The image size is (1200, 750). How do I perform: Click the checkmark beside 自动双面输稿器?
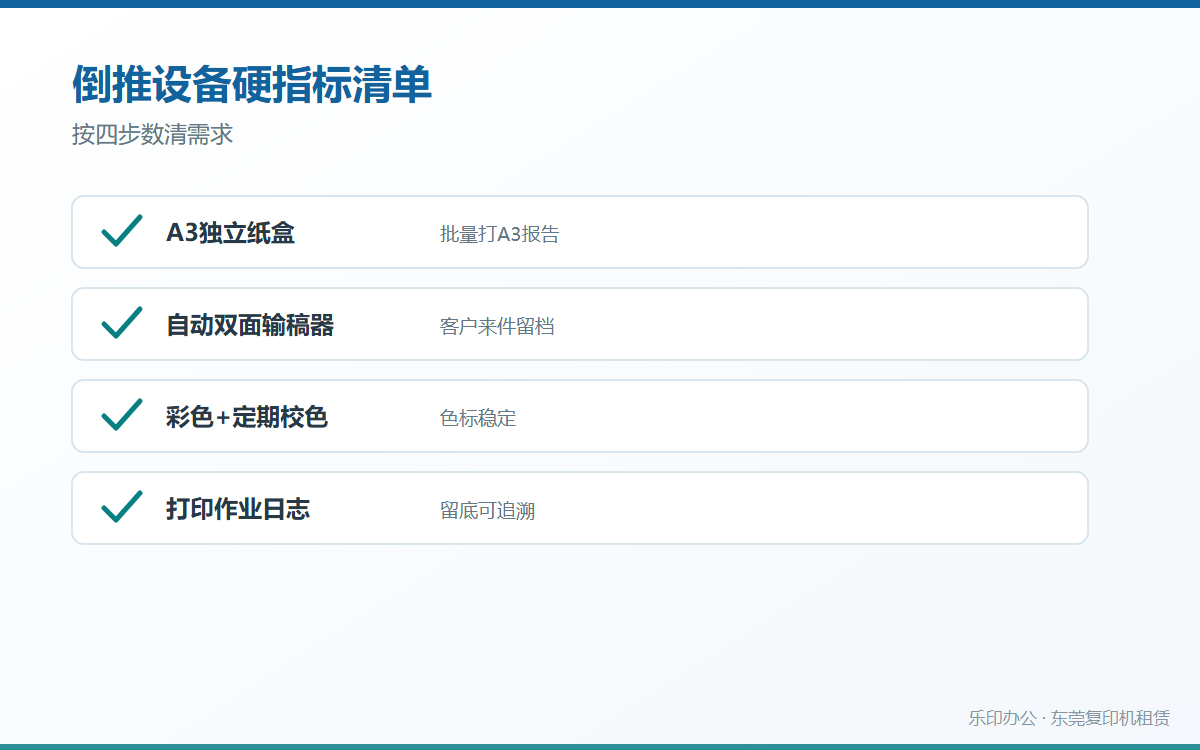(122, 323)
